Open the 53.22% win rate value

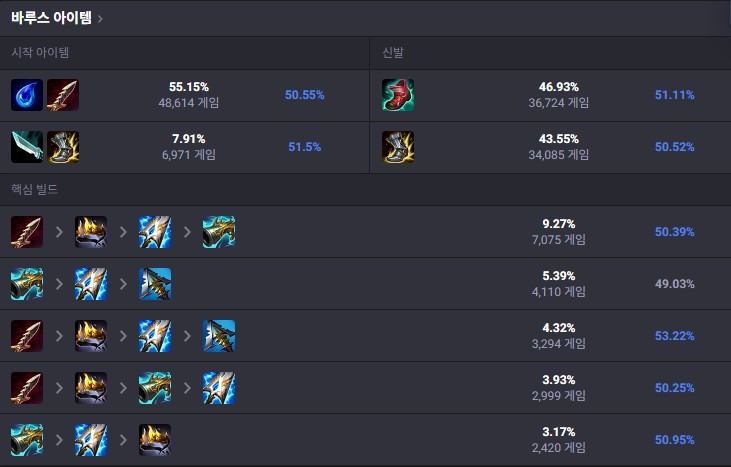[675, 336]
